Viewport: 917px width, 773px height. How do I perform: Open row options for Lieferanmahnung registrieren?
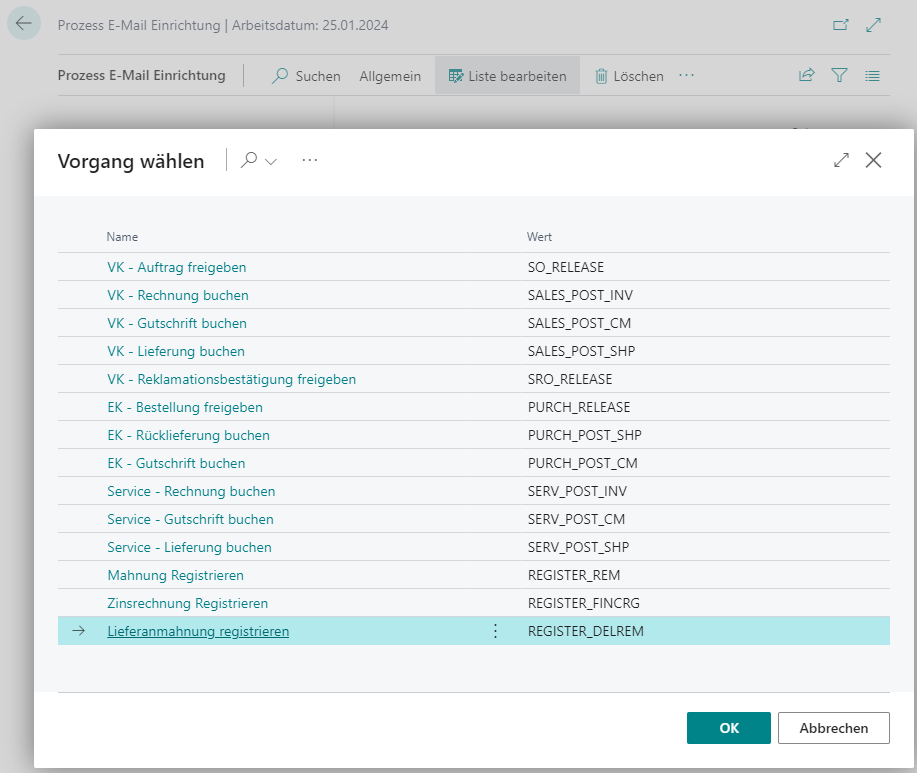pyautogui.click(x=494, y=631)
